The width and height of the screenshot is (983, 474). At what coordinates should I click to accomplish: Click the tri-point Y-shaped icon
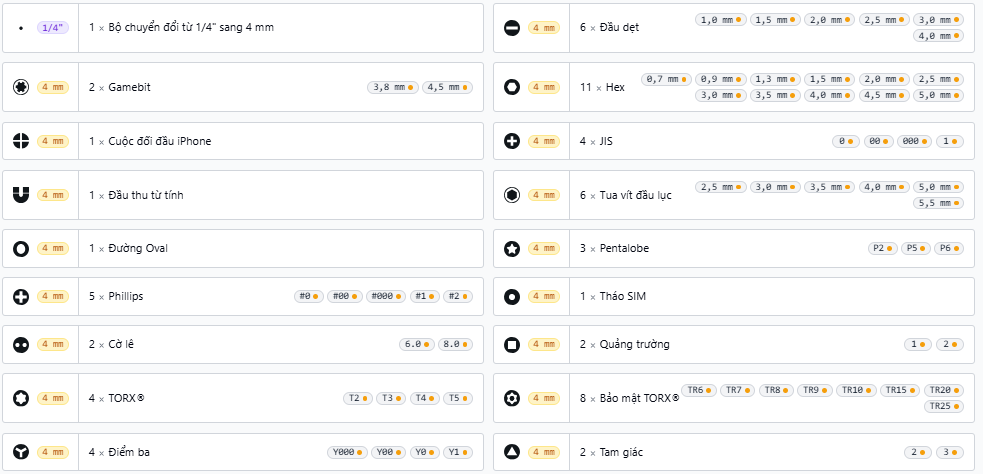[21, 452]
